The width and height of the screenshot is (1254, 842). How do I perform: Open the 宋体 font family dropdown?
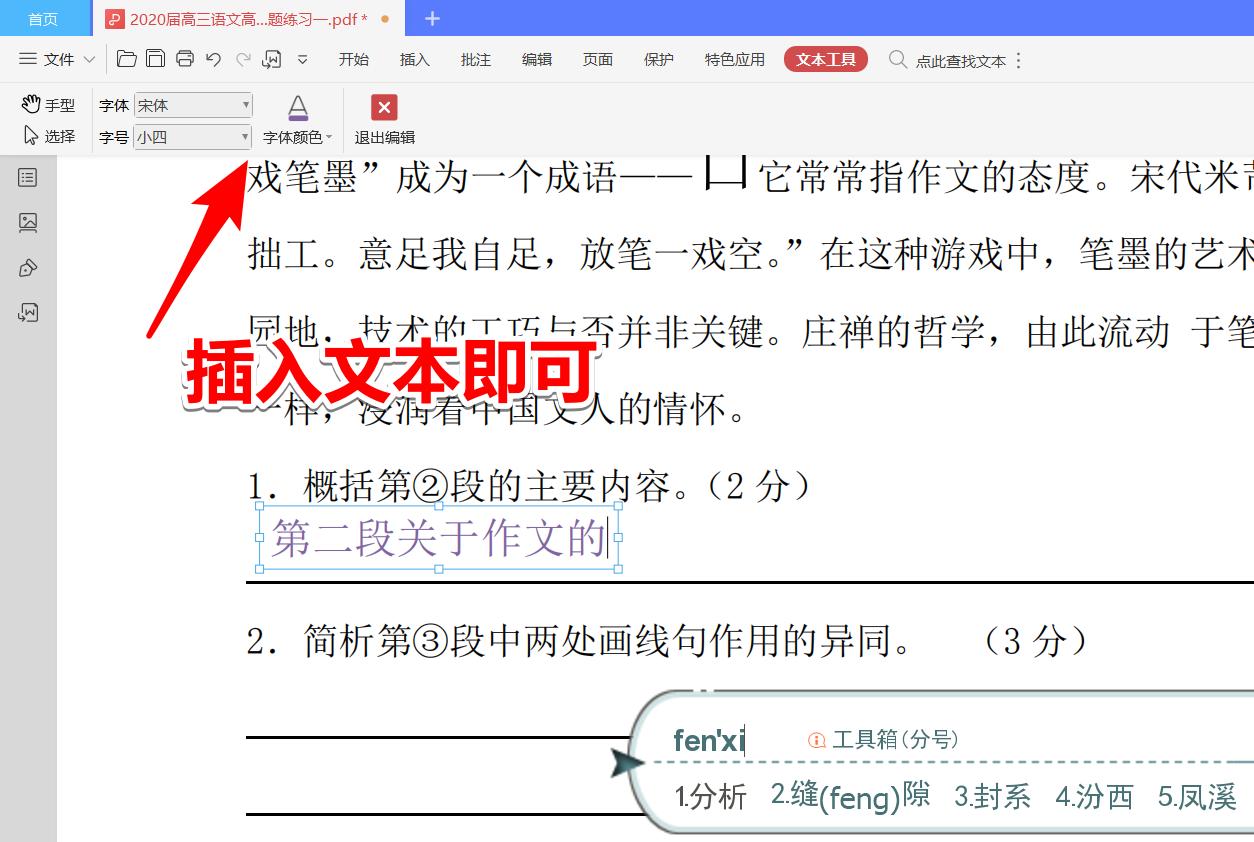click(243, 104)
